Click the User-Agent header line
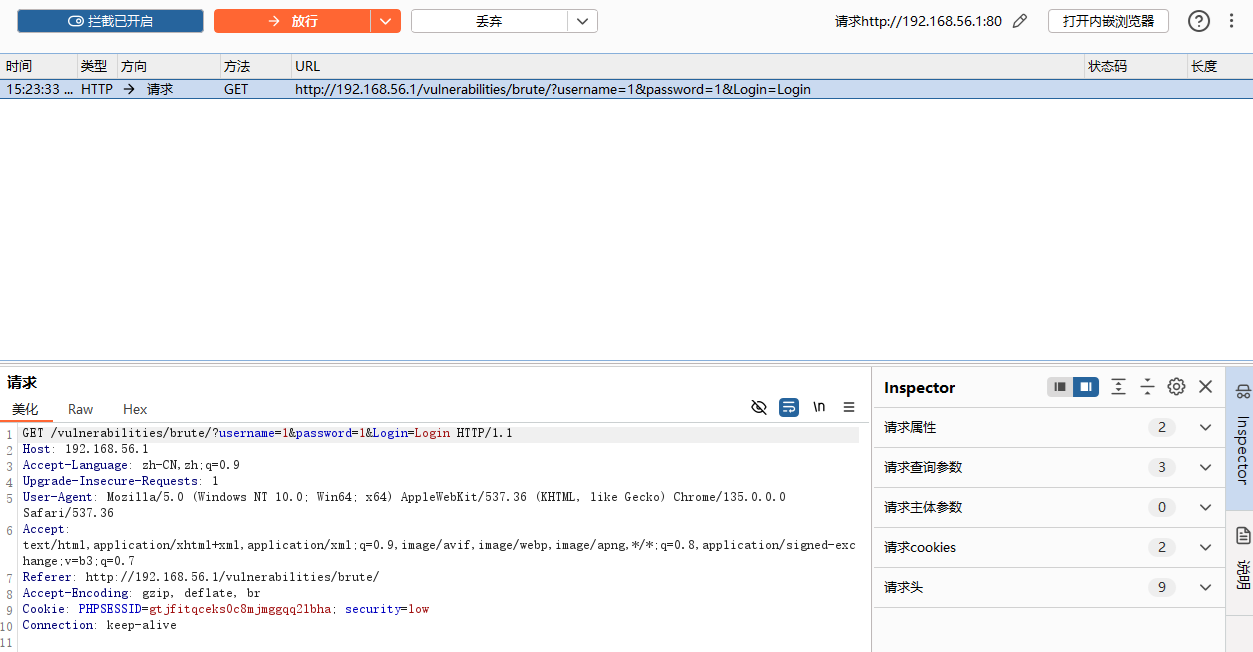Viewport: 1253px width, 652px height. tap(404, 505)
